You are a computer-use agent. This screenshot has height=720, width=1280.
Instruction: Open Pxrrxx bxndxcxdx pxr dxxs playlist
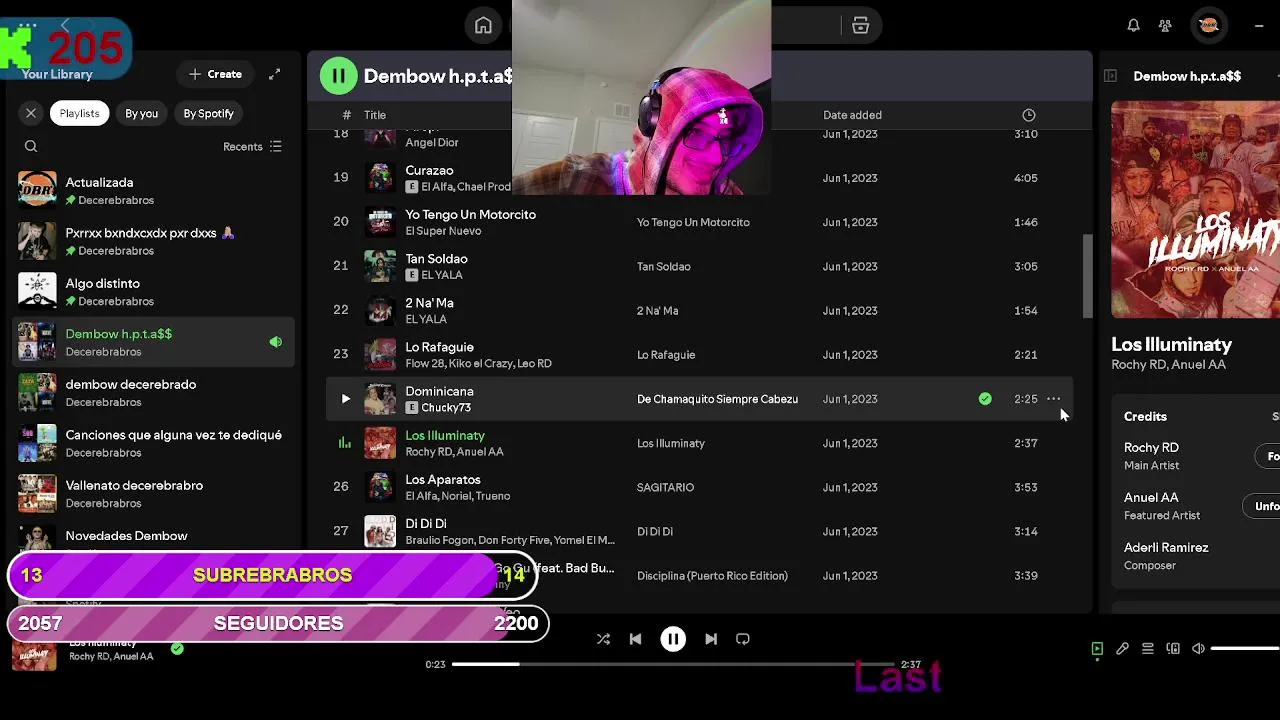155,241
